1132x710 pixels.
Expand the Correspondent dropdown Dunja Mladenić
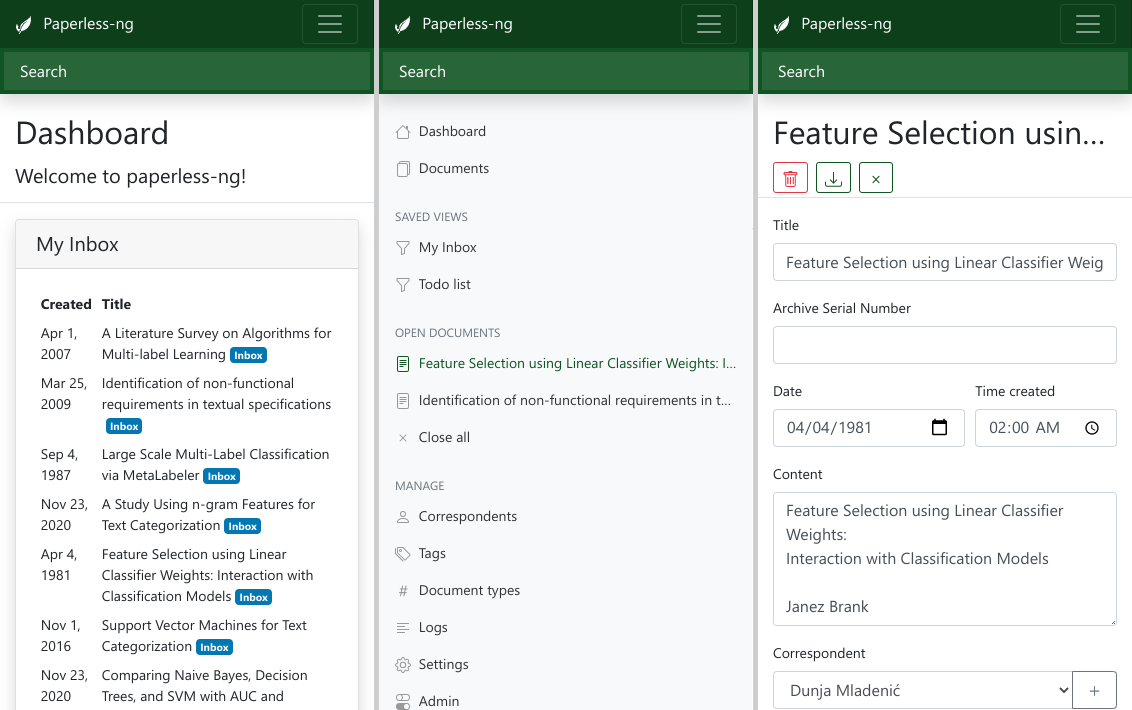click(921, 690)
